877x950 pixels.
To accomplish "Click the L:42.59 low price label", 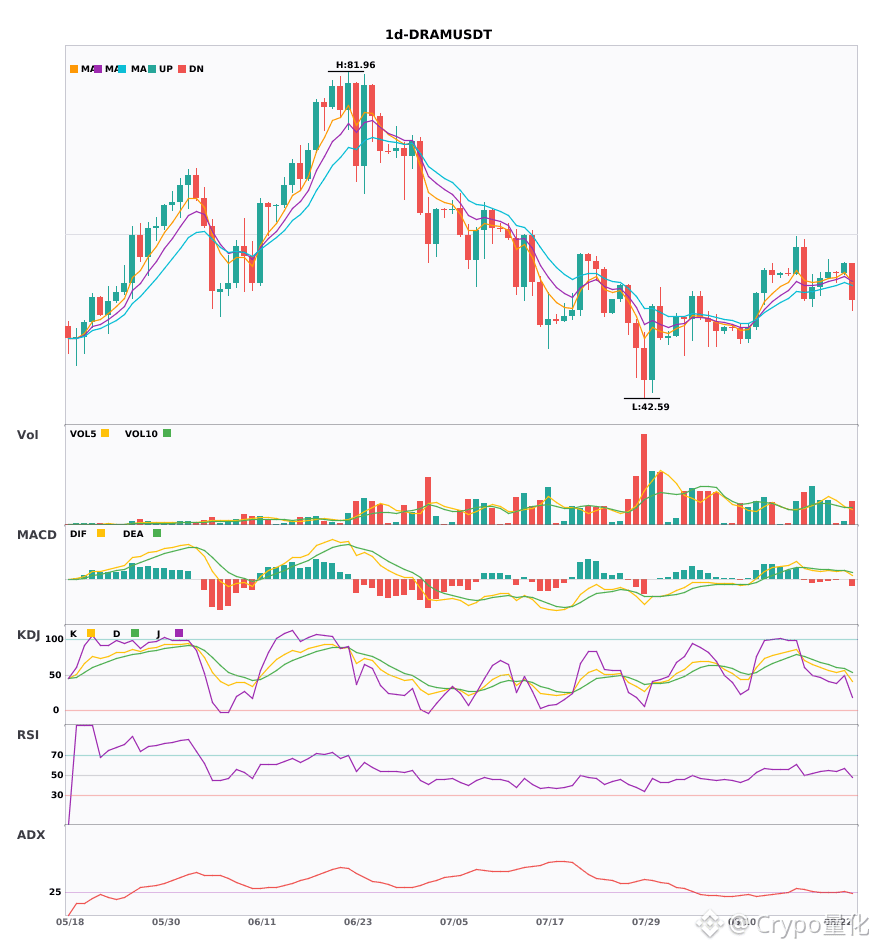I will (650, 407).
